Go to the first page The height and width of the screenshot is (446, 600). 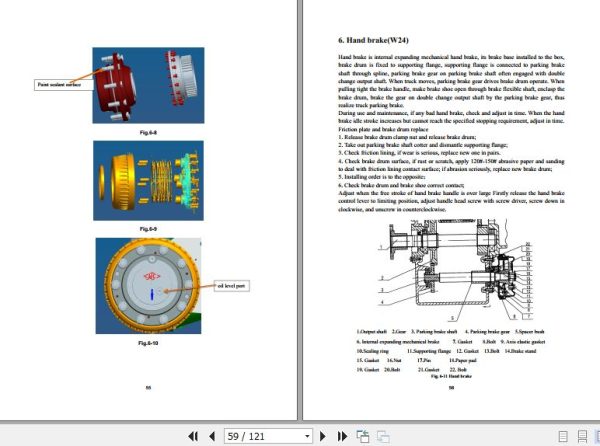click(193, 436)
